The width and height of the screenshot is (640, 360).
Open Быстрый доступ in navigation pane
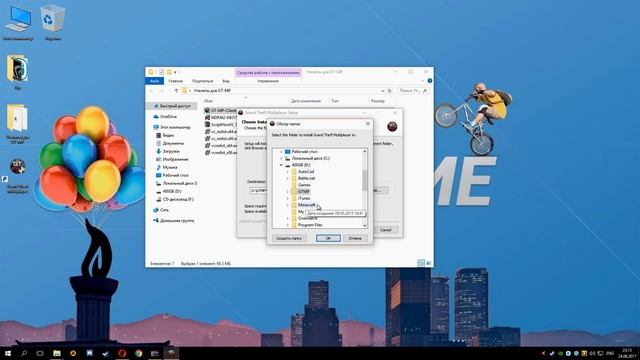tap(171, 106)
